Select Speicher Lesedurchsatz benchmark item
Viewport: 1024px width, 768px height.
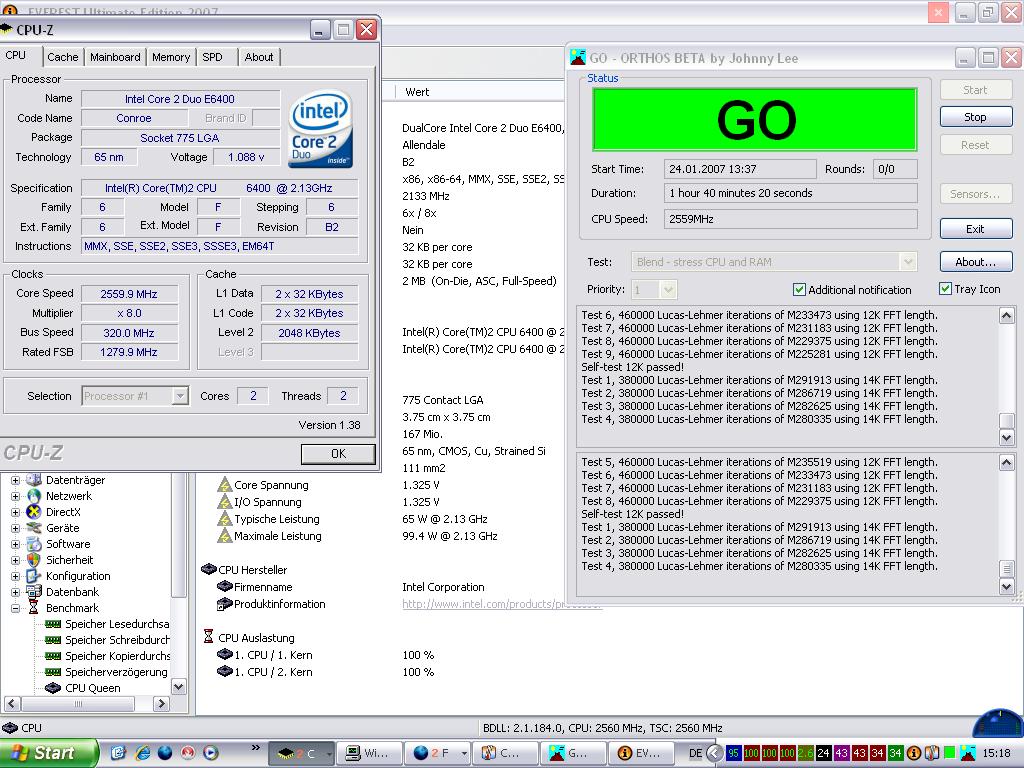[x=117, y=624]
